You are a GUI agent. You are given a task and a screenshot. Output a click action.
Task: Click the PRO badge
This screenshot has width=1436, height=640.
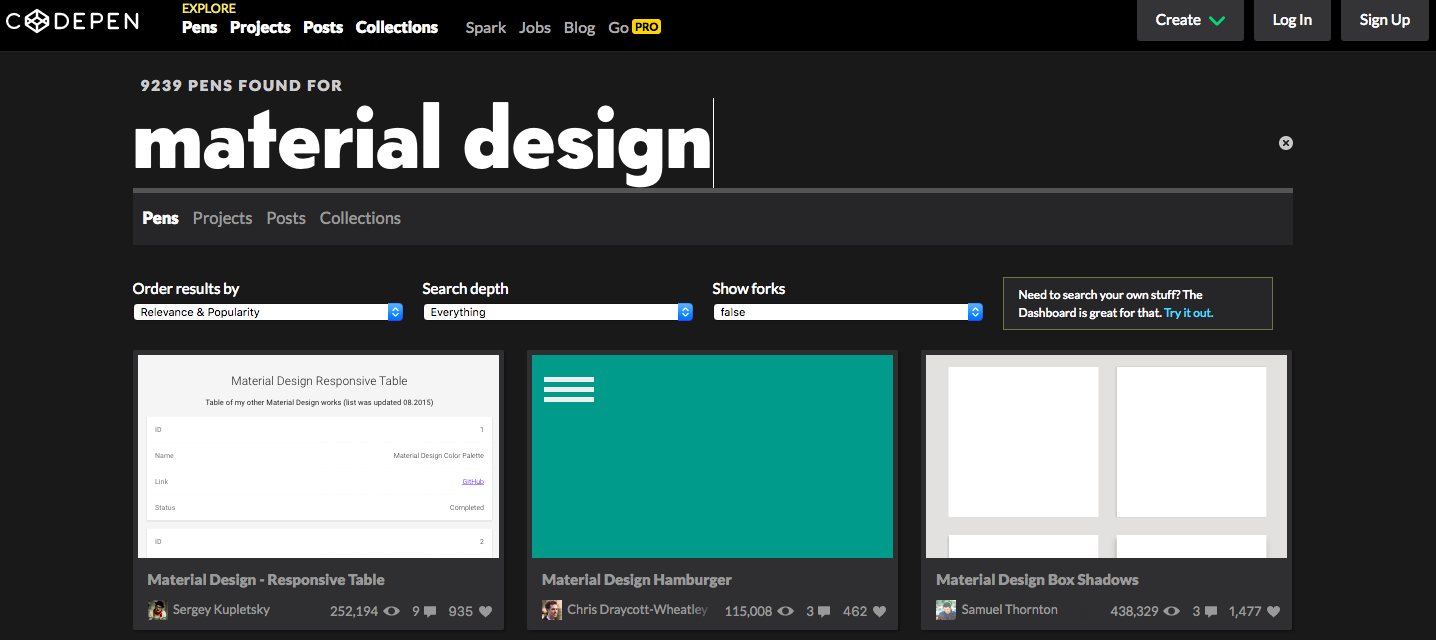646,27
